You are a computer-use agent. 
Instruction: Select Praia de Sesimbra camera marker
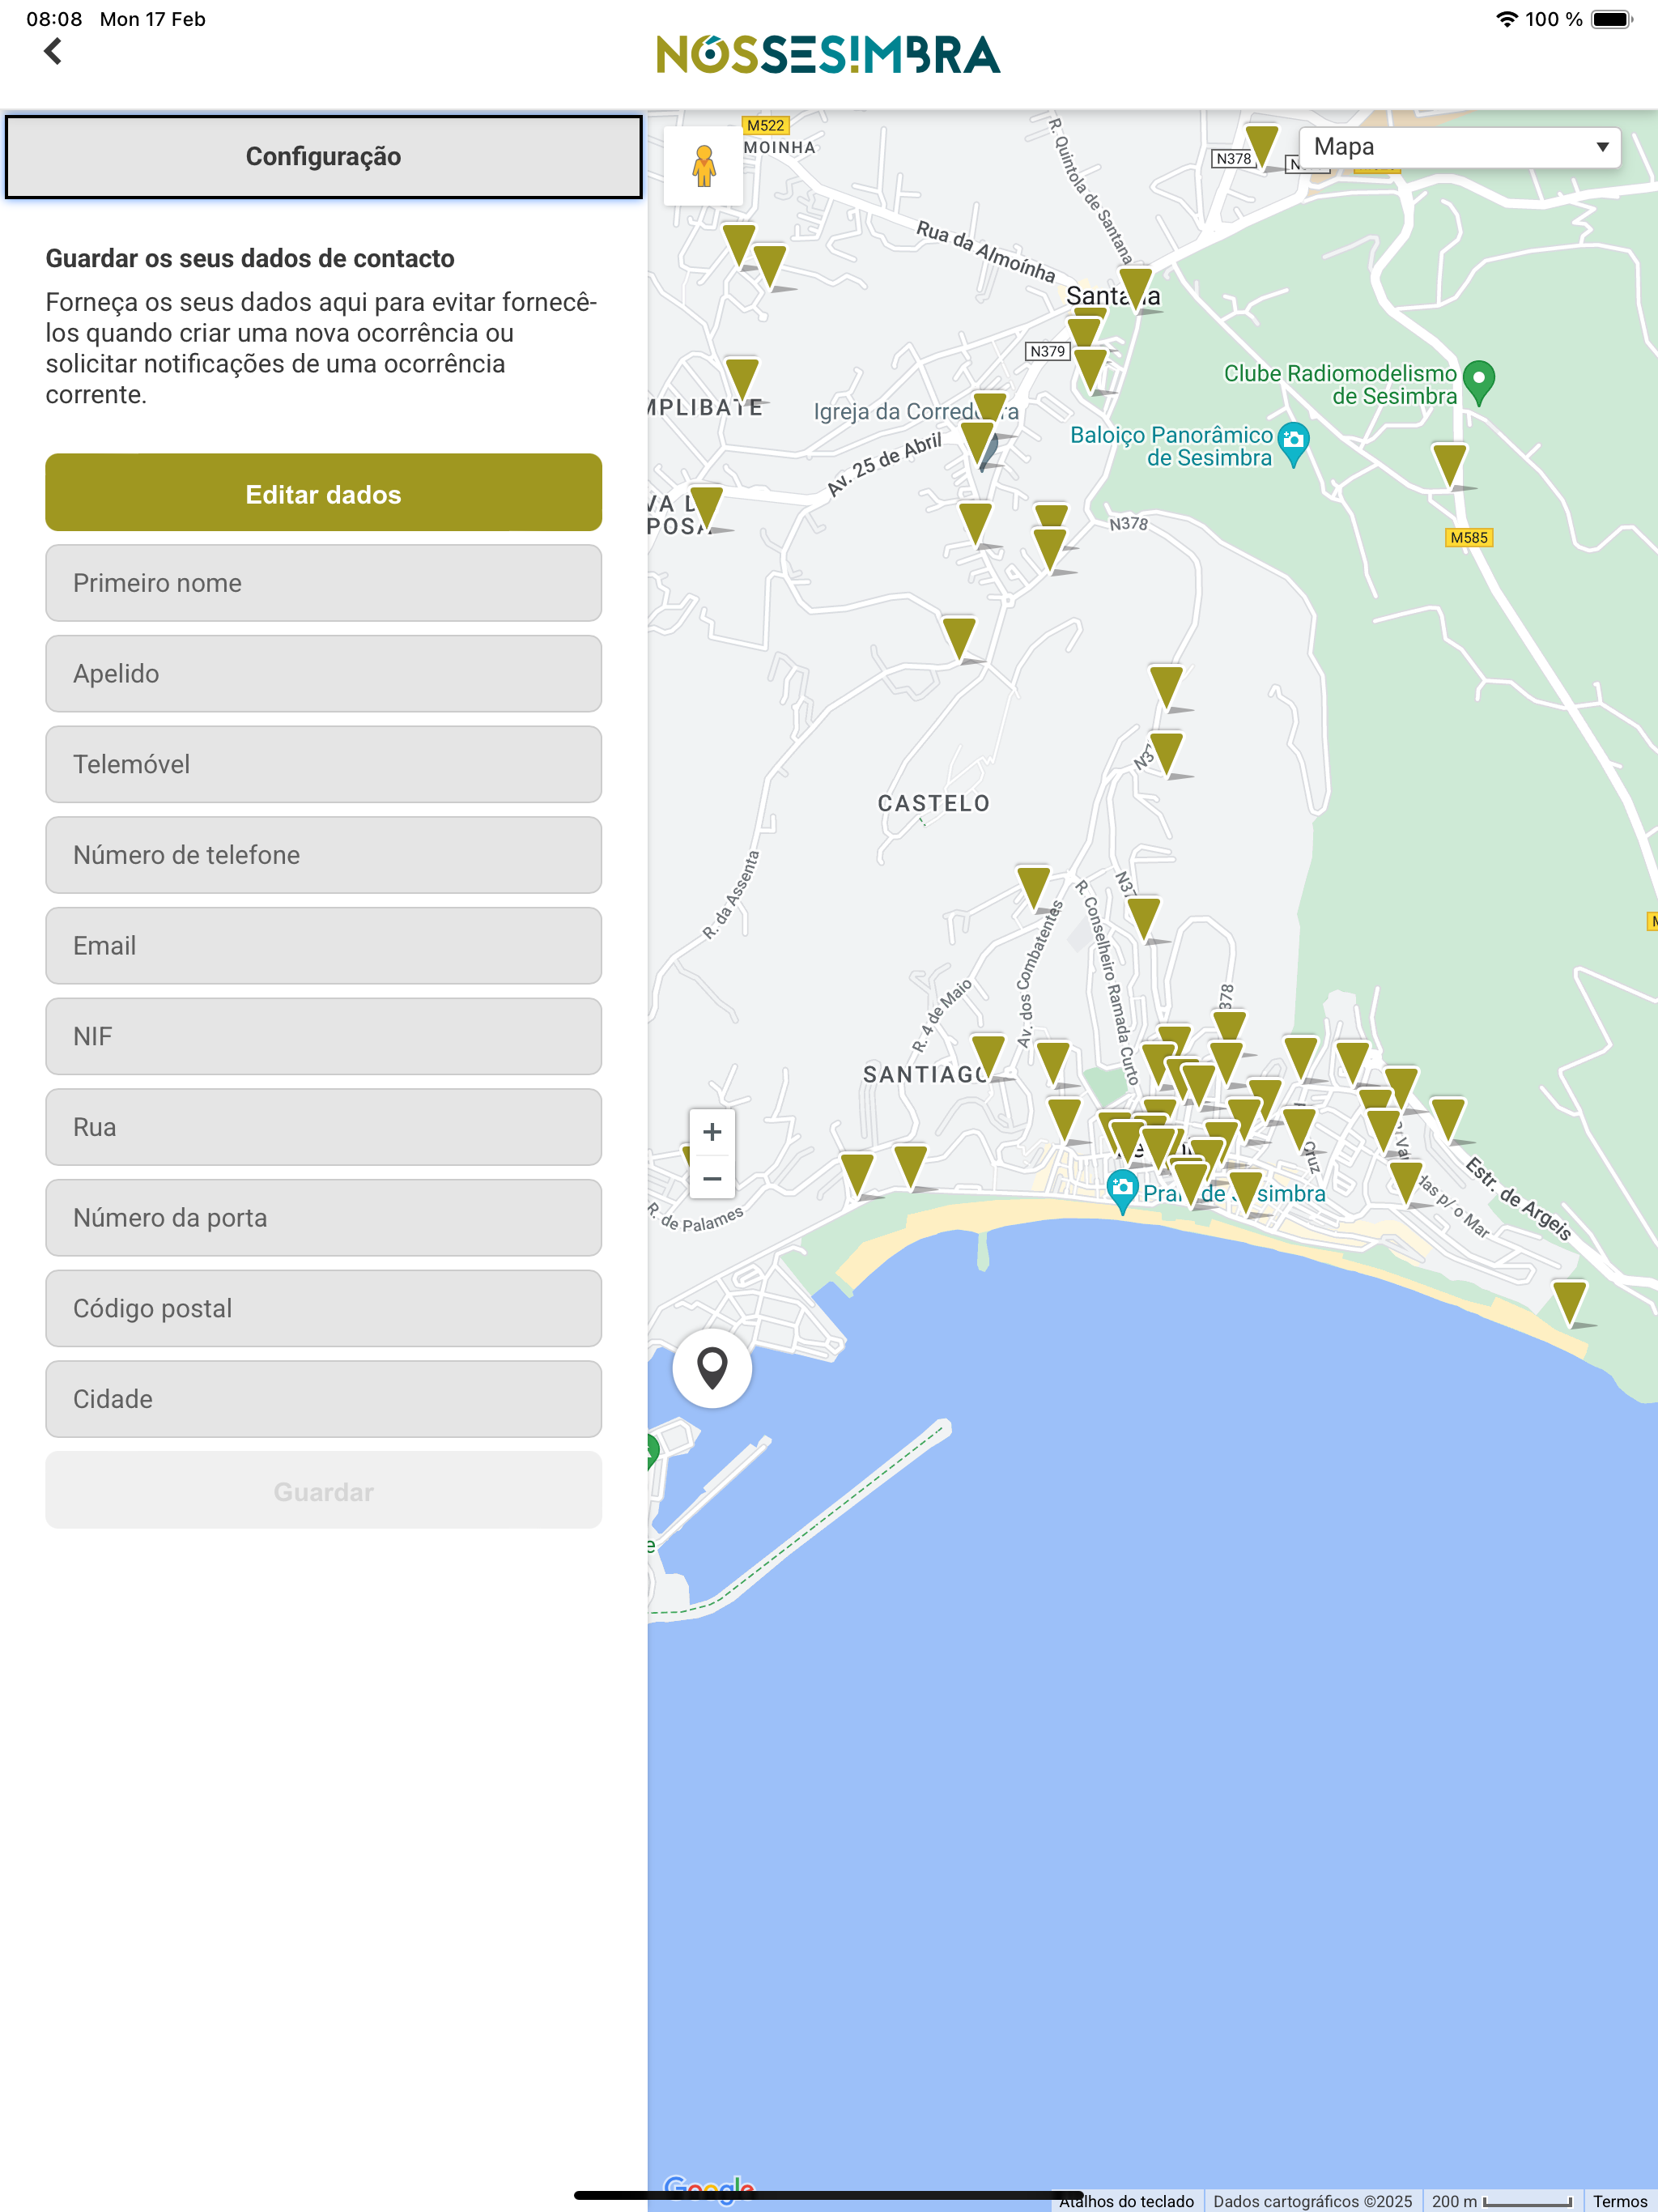[1123, 1190]
